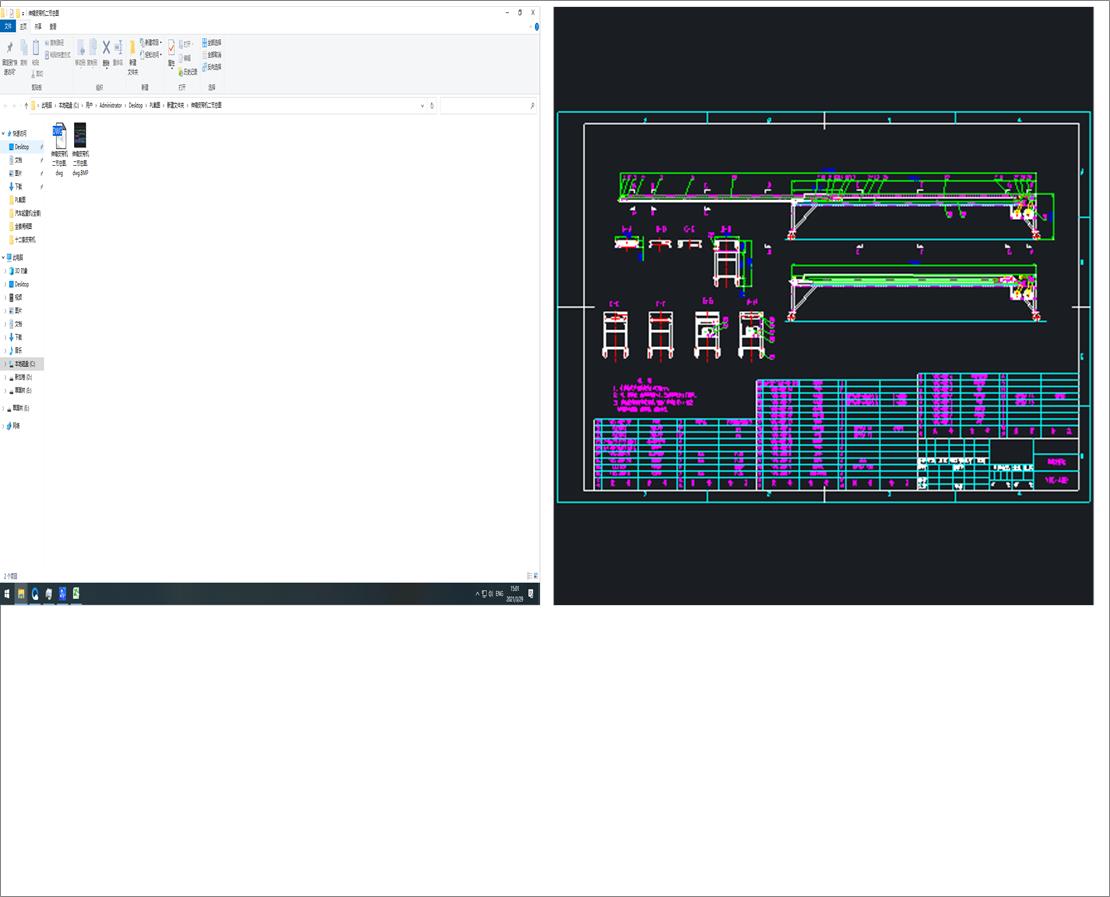Click Select none in the ribbon
The width and height of the screenshot is (1110, 897).
(212, 55)
